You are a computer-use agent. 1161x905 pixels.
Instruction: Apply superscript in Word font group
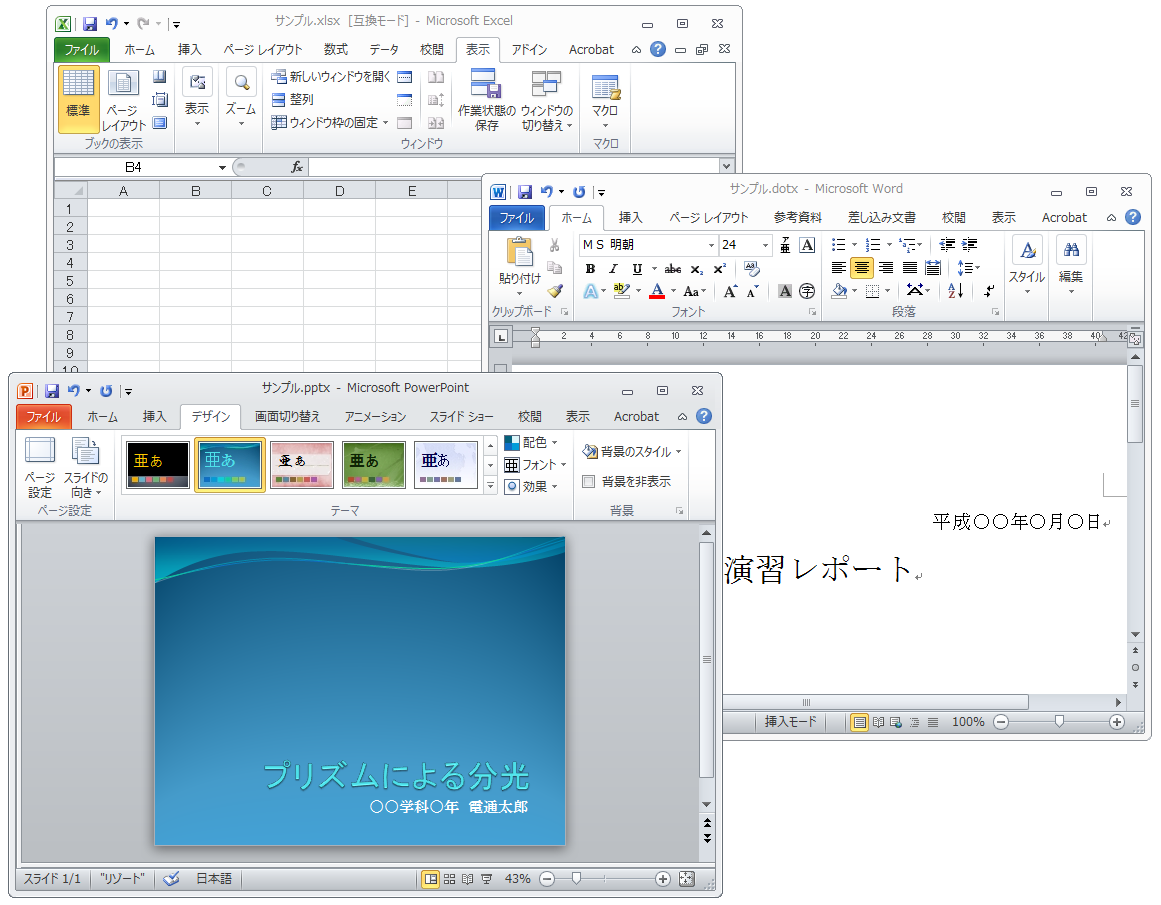[720, 269]
